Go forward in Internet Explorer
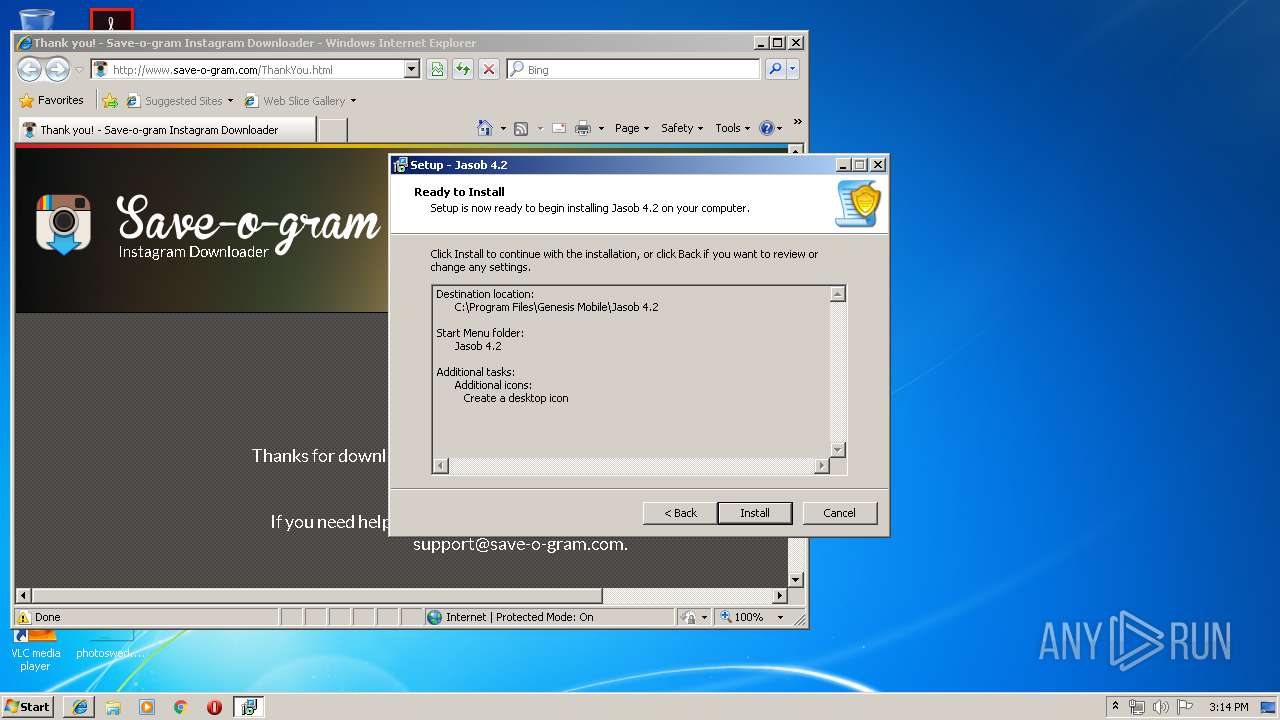 point(57,69)
